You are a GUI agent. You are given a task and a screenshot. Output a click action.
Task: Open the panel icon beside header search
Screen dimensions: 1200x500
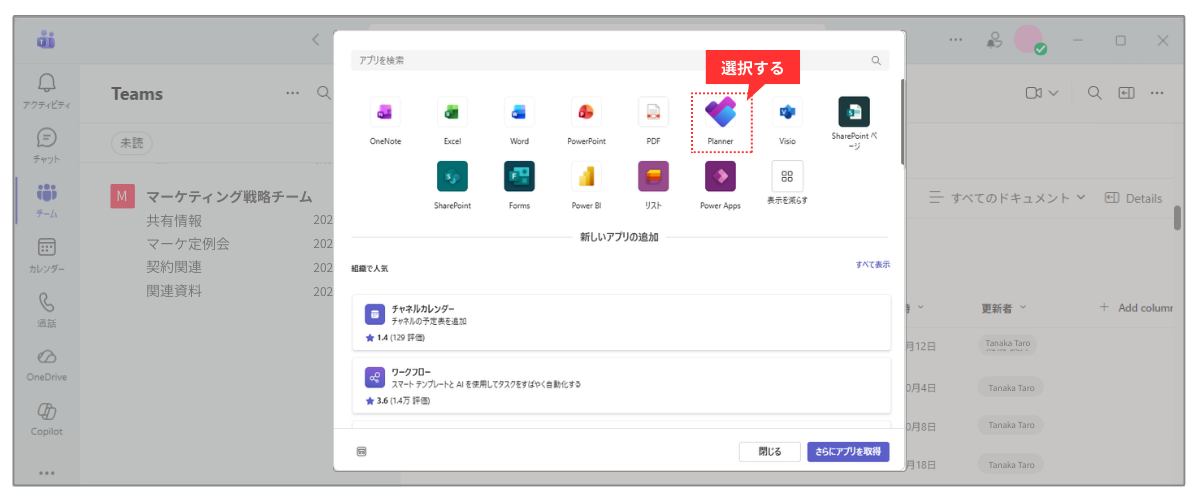(1126, 93)
